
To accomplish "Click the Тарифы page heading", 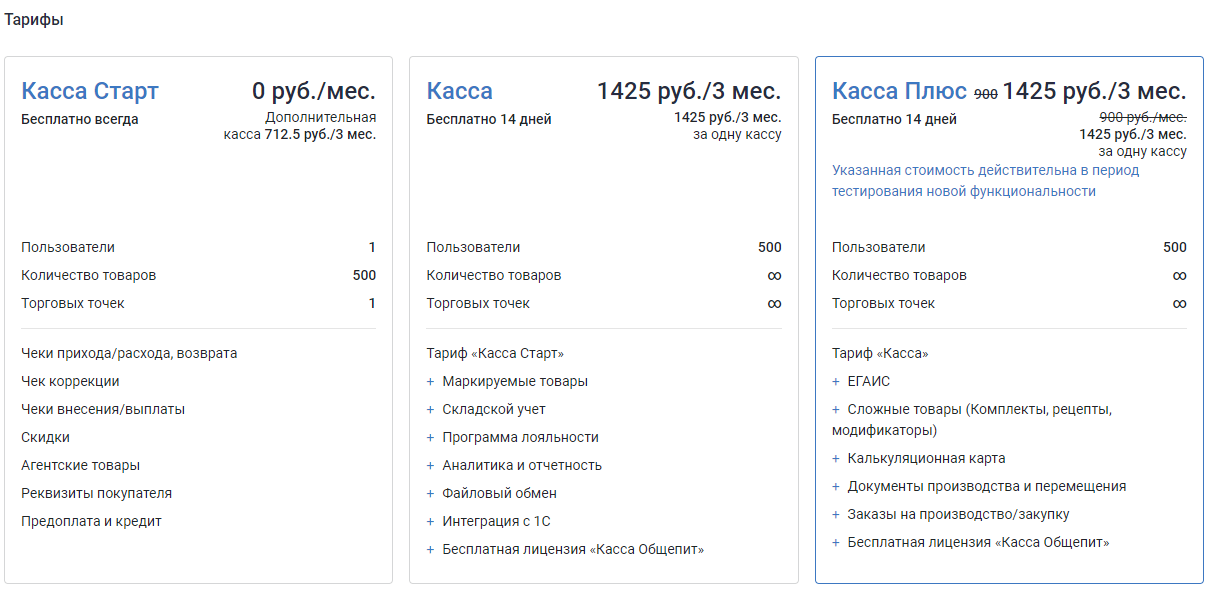I will click(34, 20).
